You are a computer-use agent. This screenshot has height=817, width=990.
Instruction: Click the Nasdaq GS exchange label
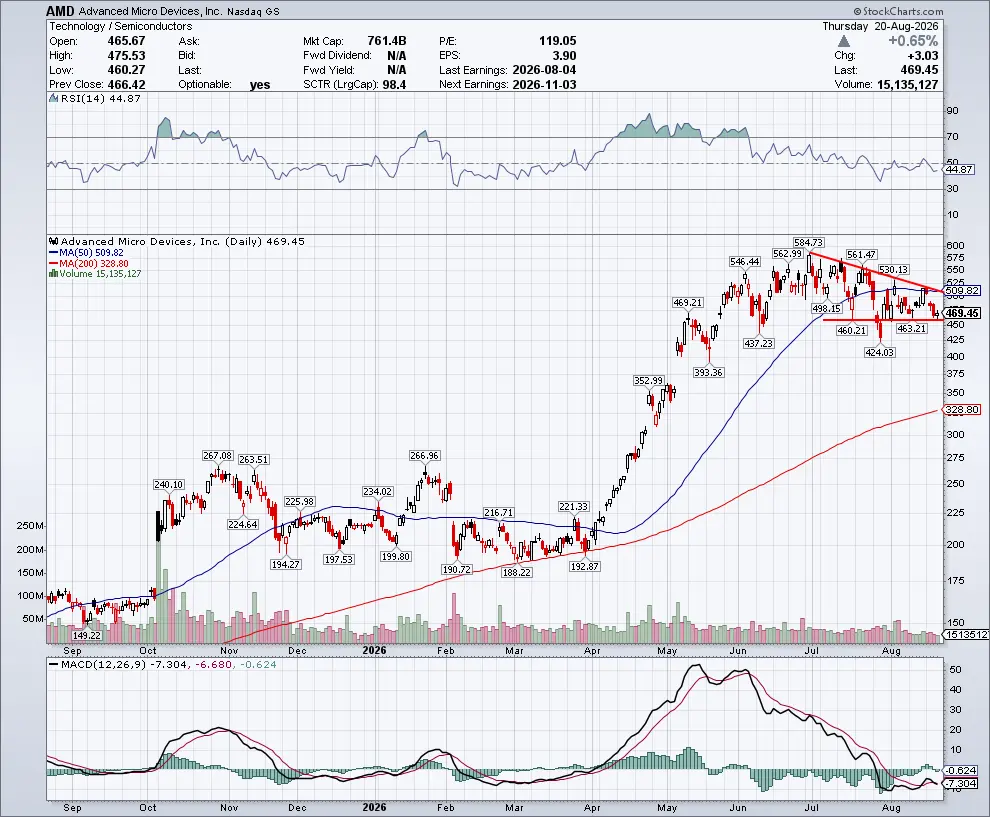tap(253, 11)
